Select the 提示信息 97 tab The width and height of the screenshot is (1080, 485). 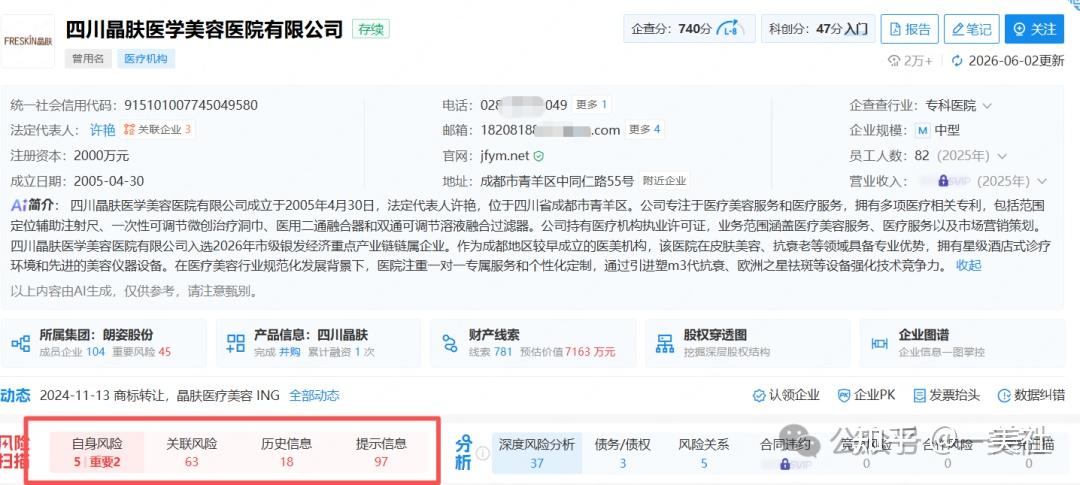[381, 453]
